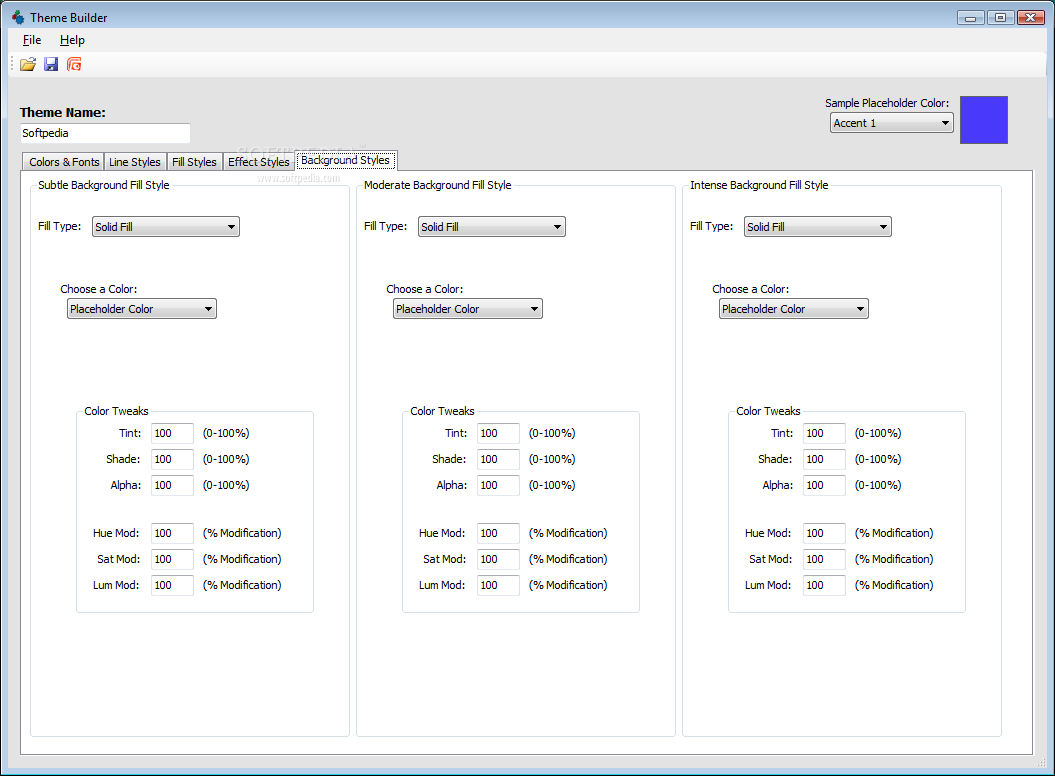This screenshot has width=1055, height=776.
Task: Open the Intense Background Fill Type dropdown
Action: point(817,227)
